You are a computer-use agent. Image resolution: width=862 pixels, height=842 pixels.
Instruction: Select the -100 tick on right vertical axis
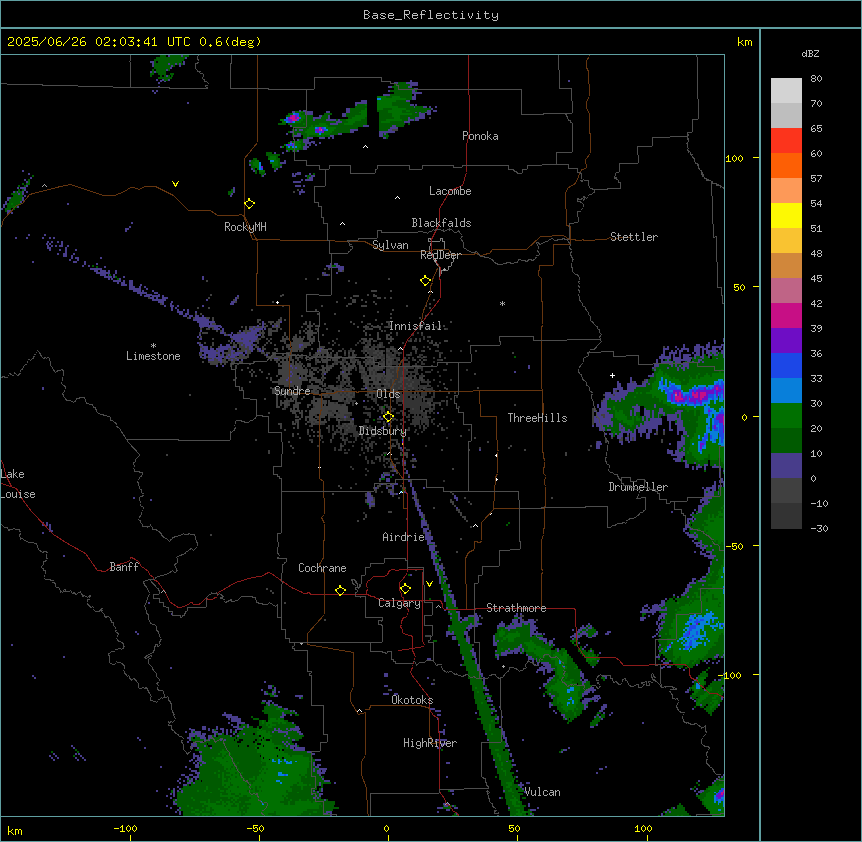(x=731, y=675)
